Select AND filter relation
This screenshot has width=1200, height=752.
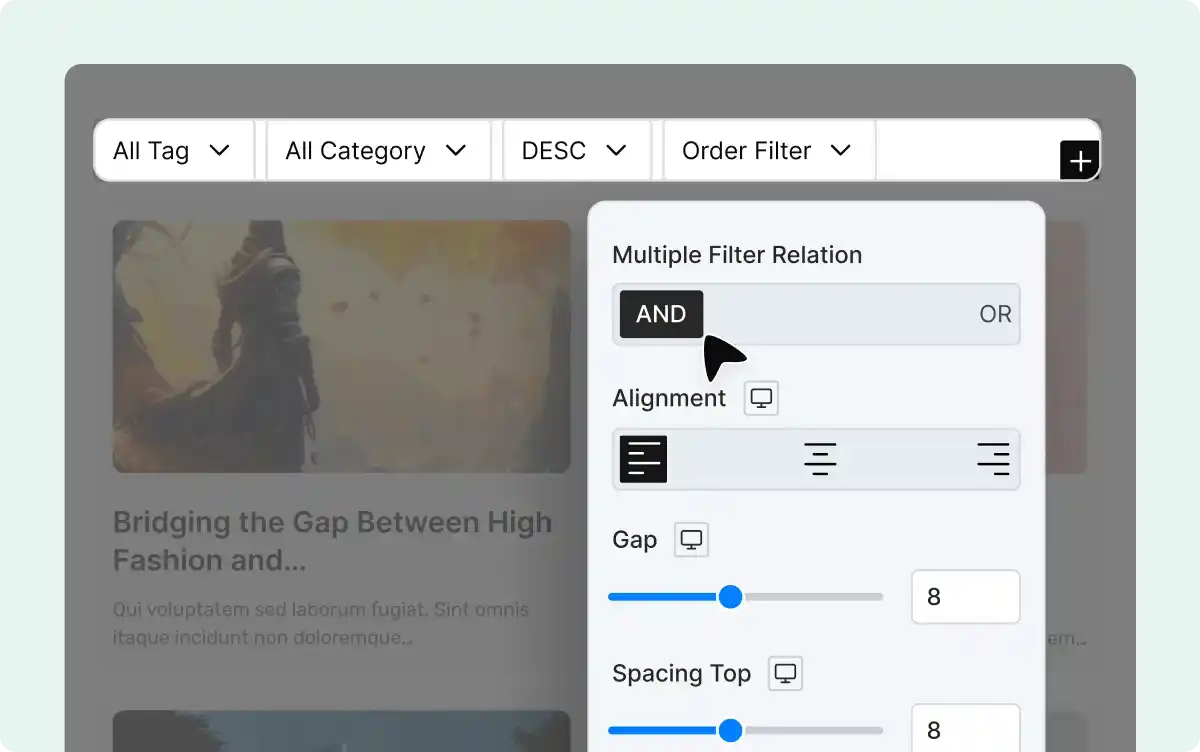pos(661,314)
